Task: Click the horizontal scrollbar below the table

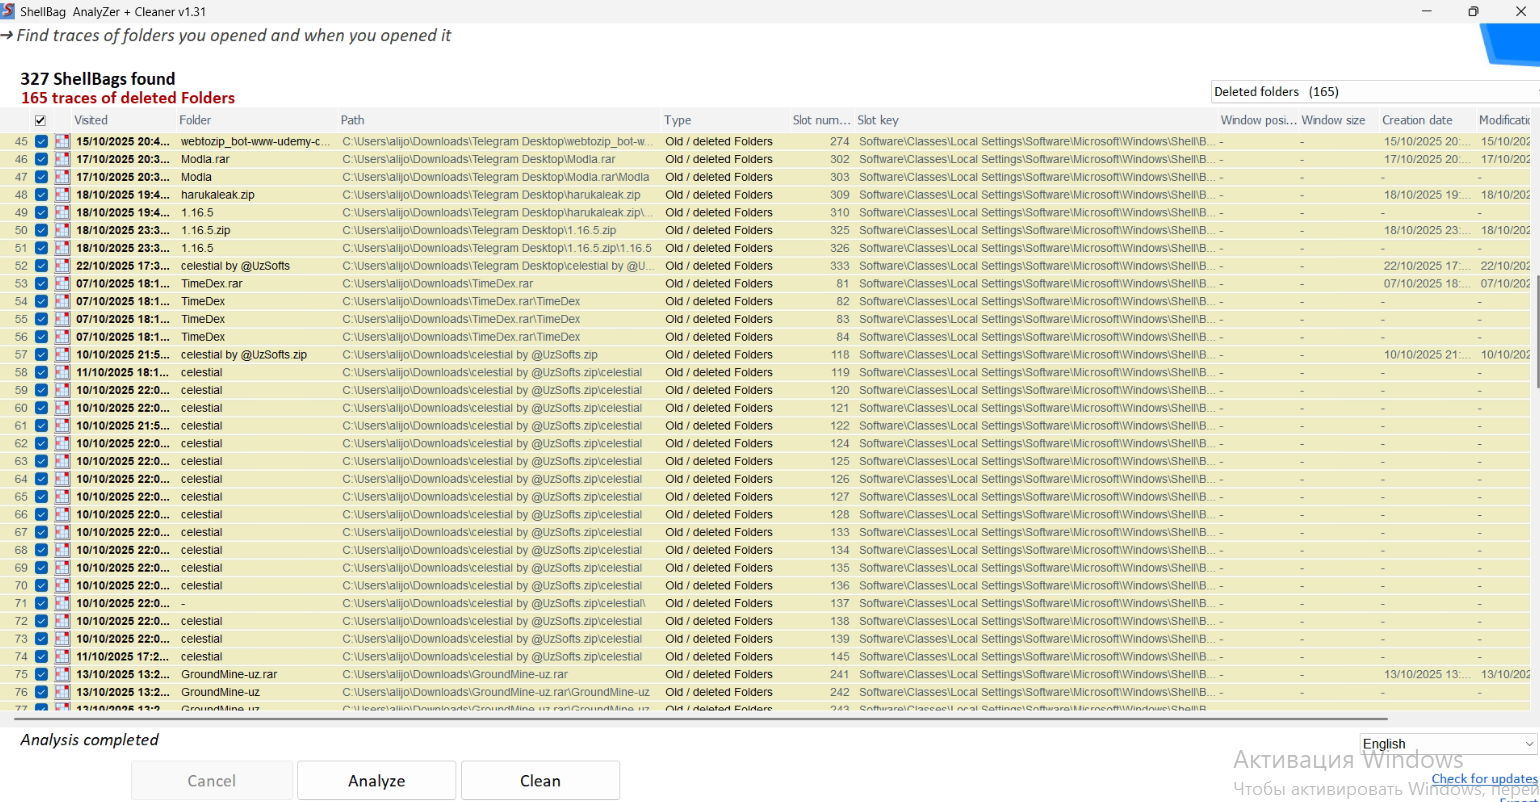Action: click(x=700, y=718)
